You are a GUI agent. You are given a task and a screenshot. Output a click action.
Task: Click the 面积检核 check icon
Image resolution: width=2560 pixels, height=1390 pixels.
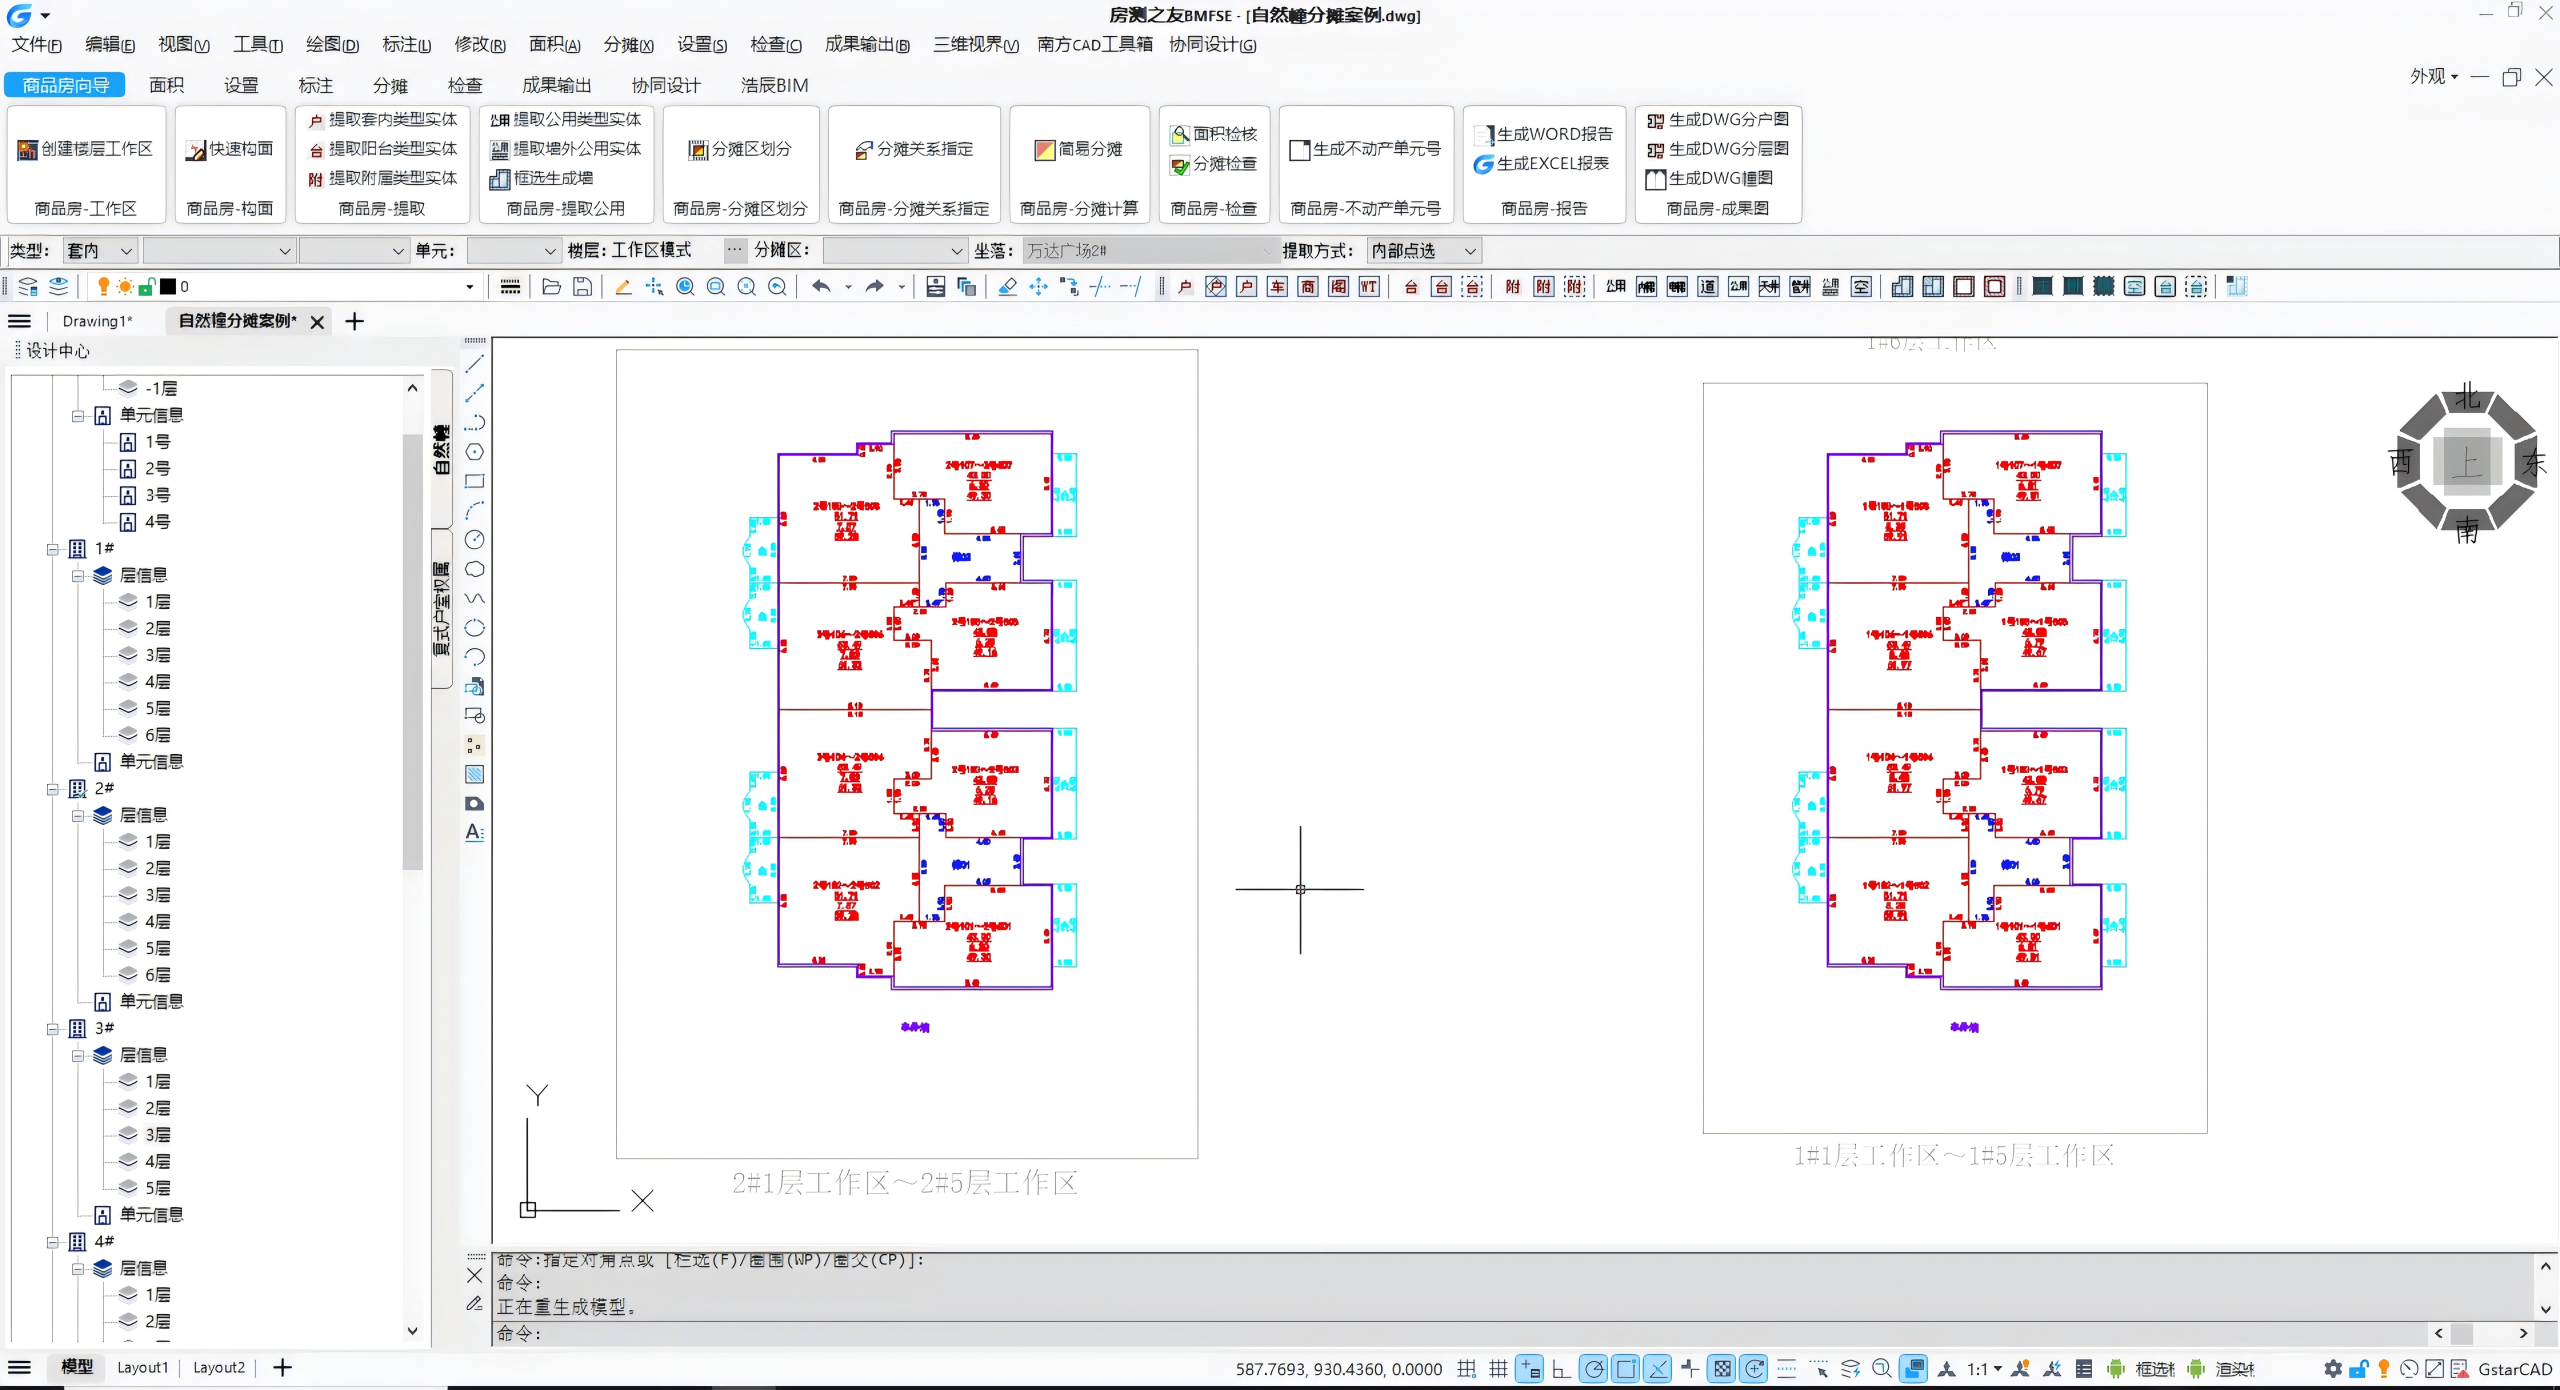[x=1180, y=135]
